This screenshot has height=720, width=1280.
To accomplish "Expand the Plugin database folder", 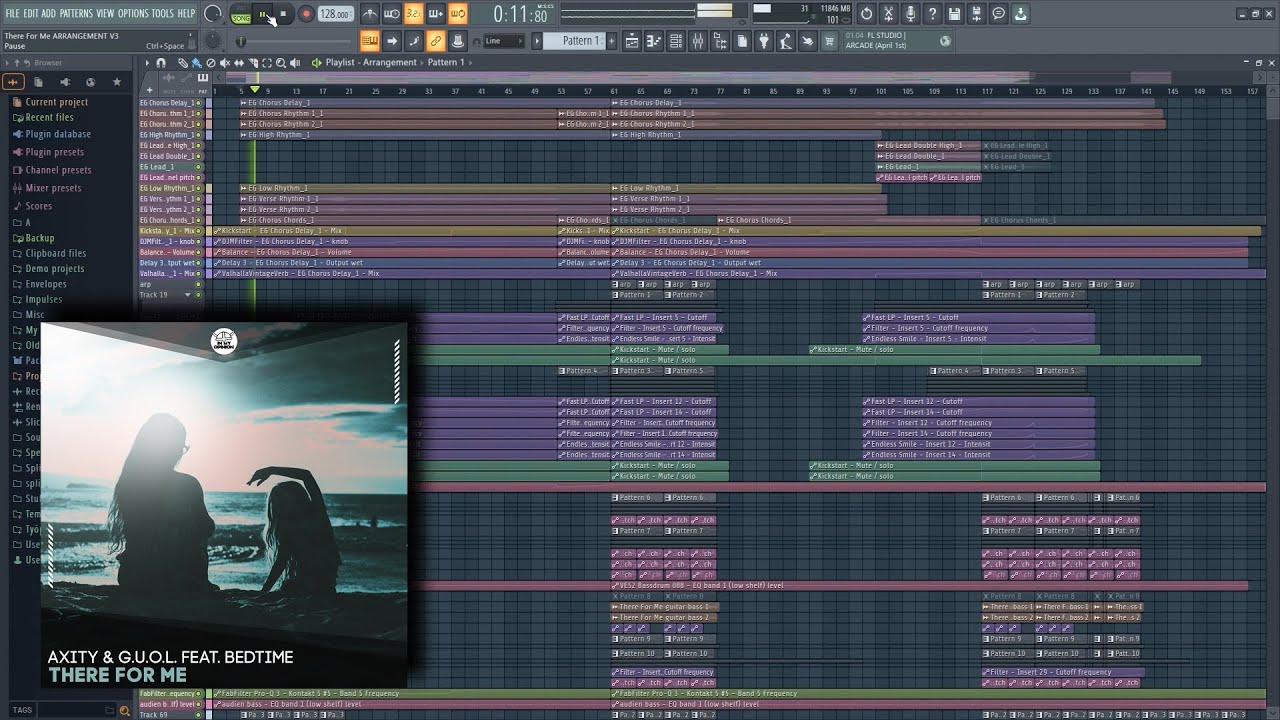I will point(58,134).
